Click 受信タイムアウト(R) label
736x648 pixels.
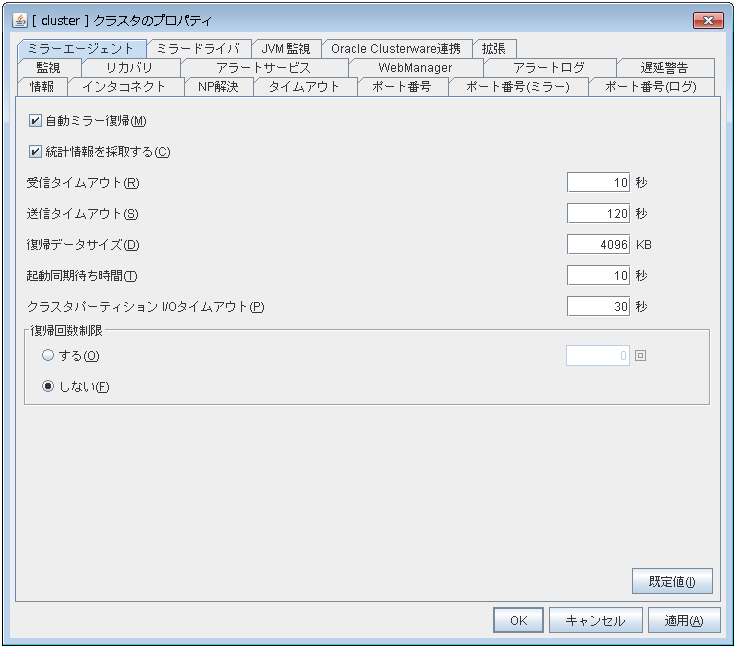click(83, 183)
